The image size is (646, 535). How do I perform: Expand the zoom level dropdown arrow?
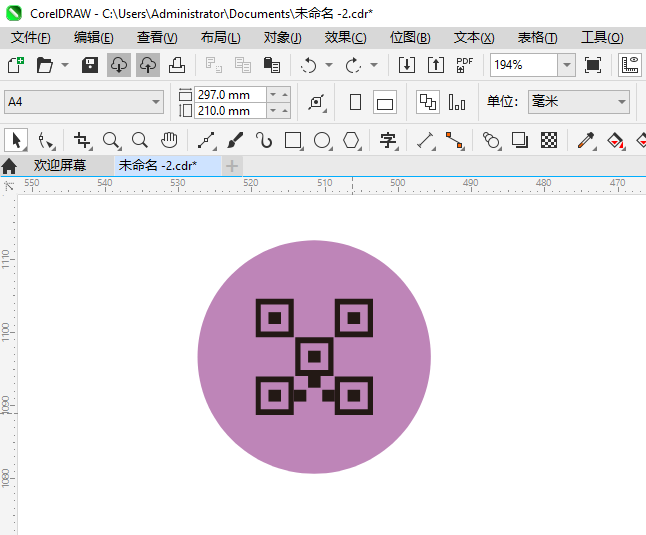[x=567, y=65]
